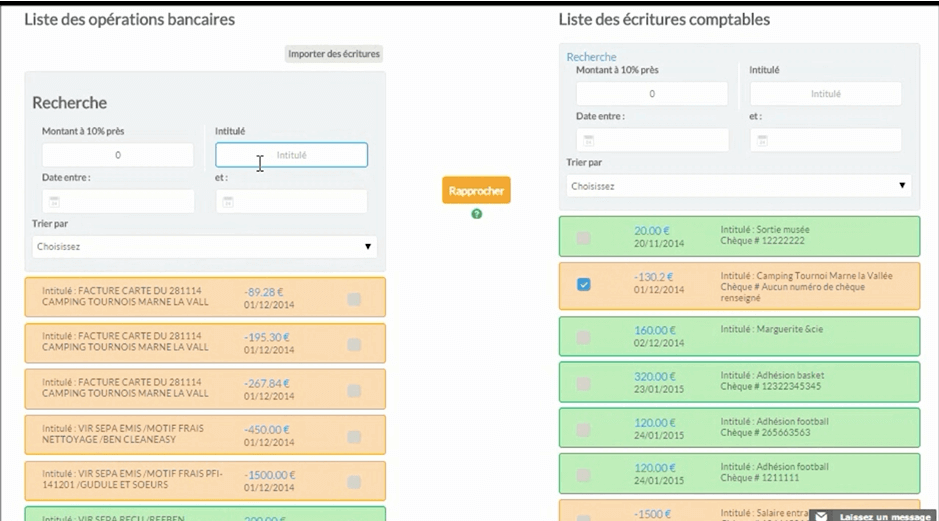
Task: Click calendar icon in accounting 'et' date field
Action: [x=762, y=141]
